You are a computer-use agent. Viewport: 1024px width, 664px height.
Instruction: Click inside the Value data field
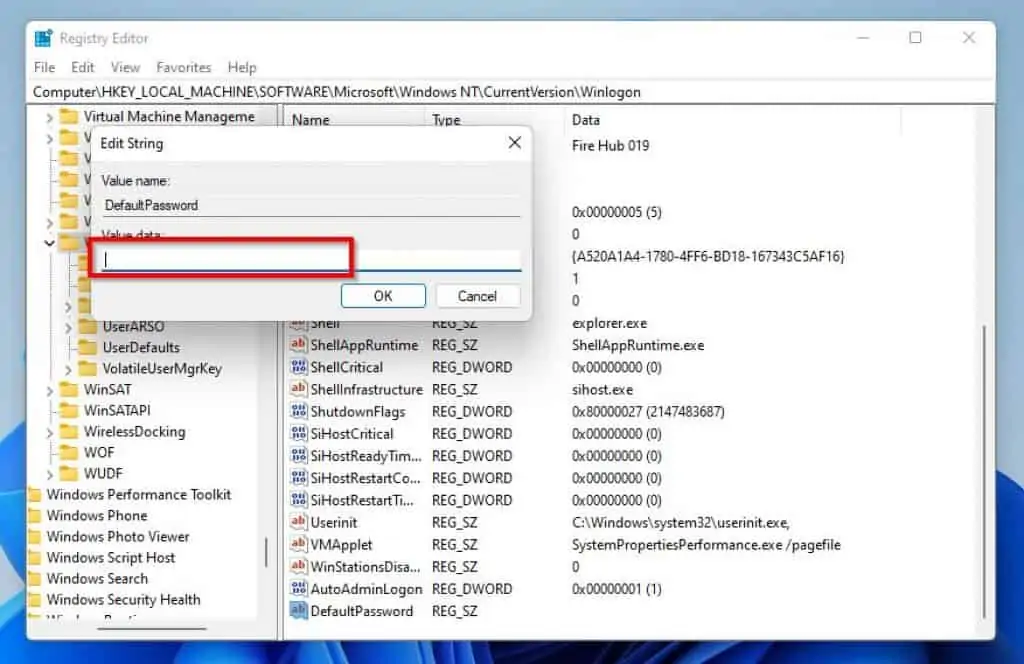(x=220, y=258)
